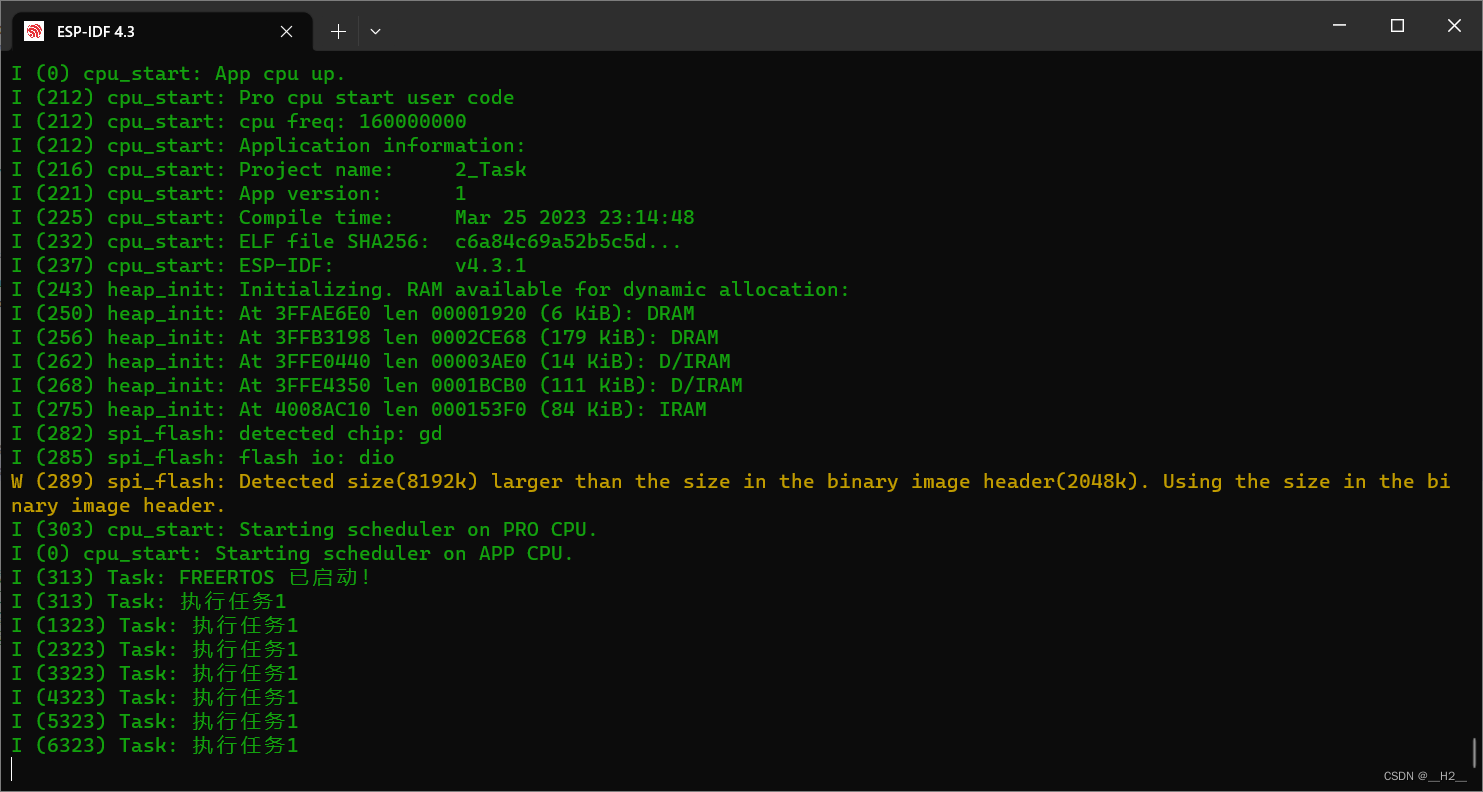The height and width of the screenshot is (792, 1483).
Task: Click the ESP-IDF version v4.3.1
Action: 490,266
